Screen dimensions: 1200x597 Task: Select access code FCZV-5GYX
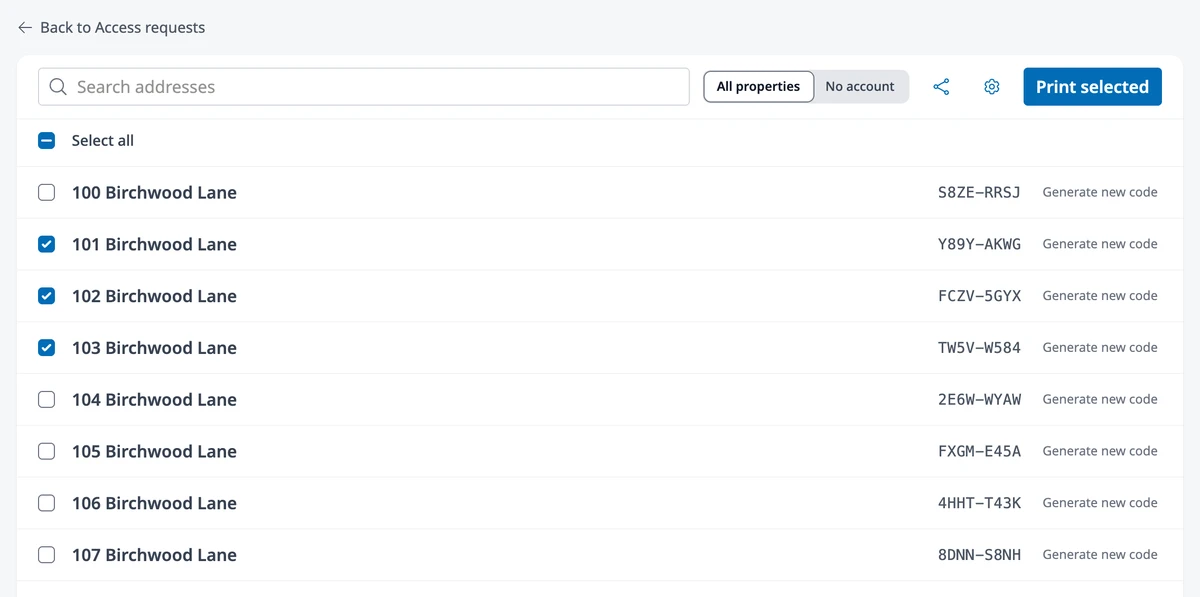(x=979, y=296)
